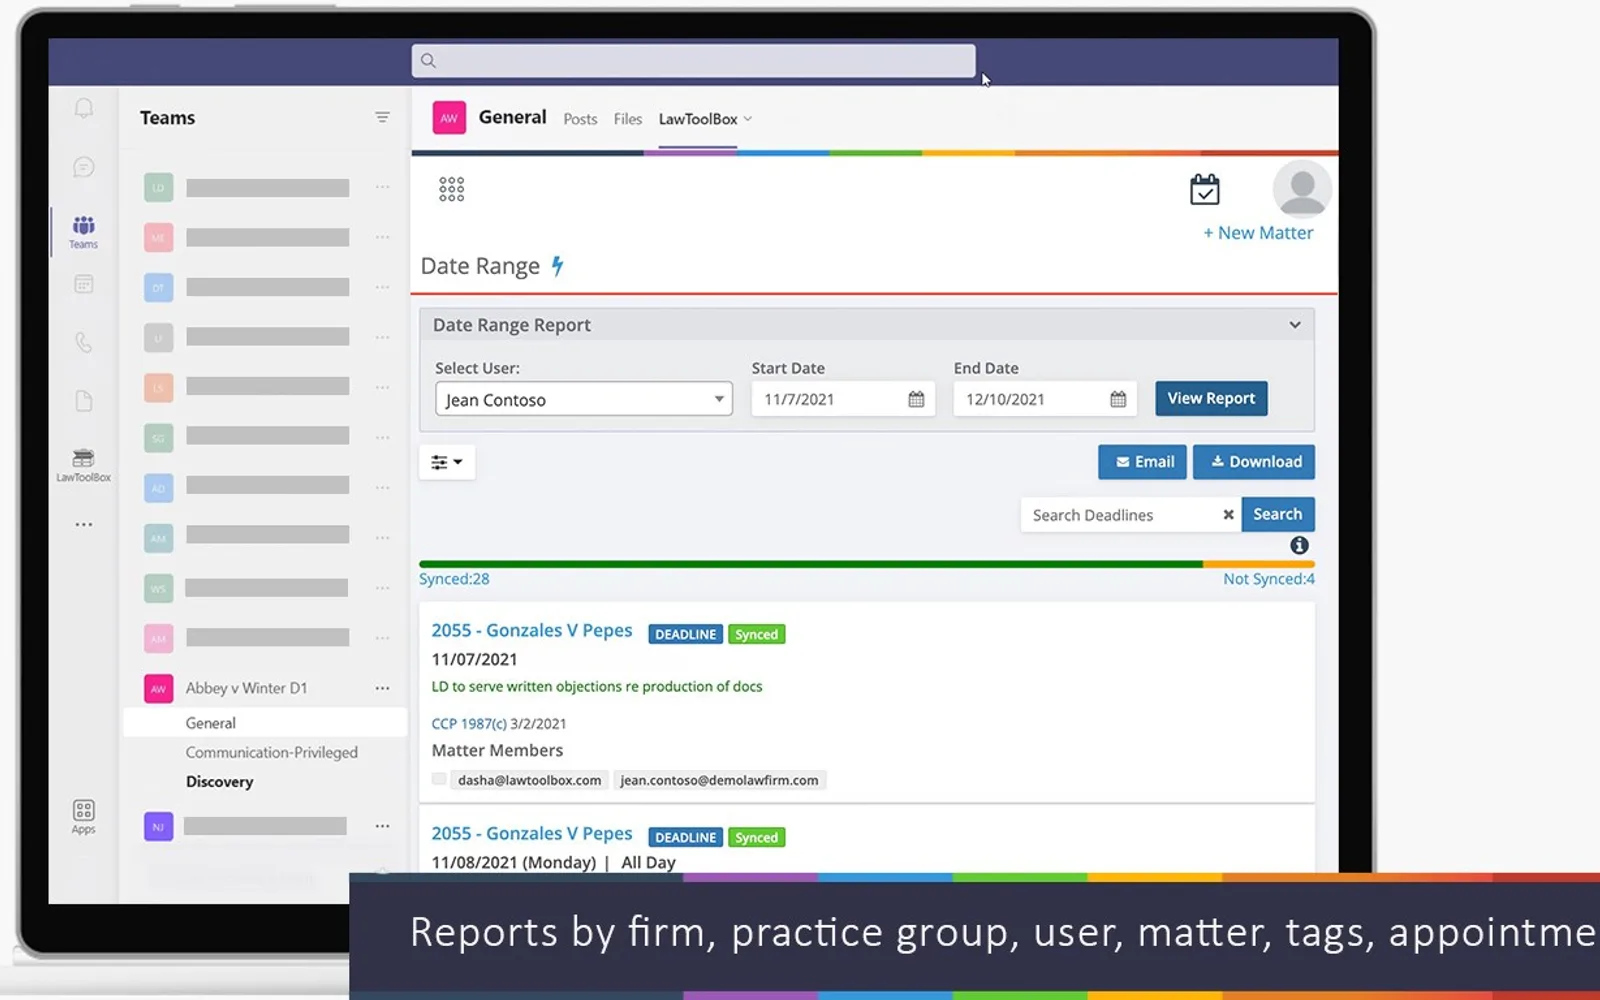Screen dimensions: 1600x1000
Task: Click the sync info icon
Action: pyautogui.click(x=1299, y=545)
